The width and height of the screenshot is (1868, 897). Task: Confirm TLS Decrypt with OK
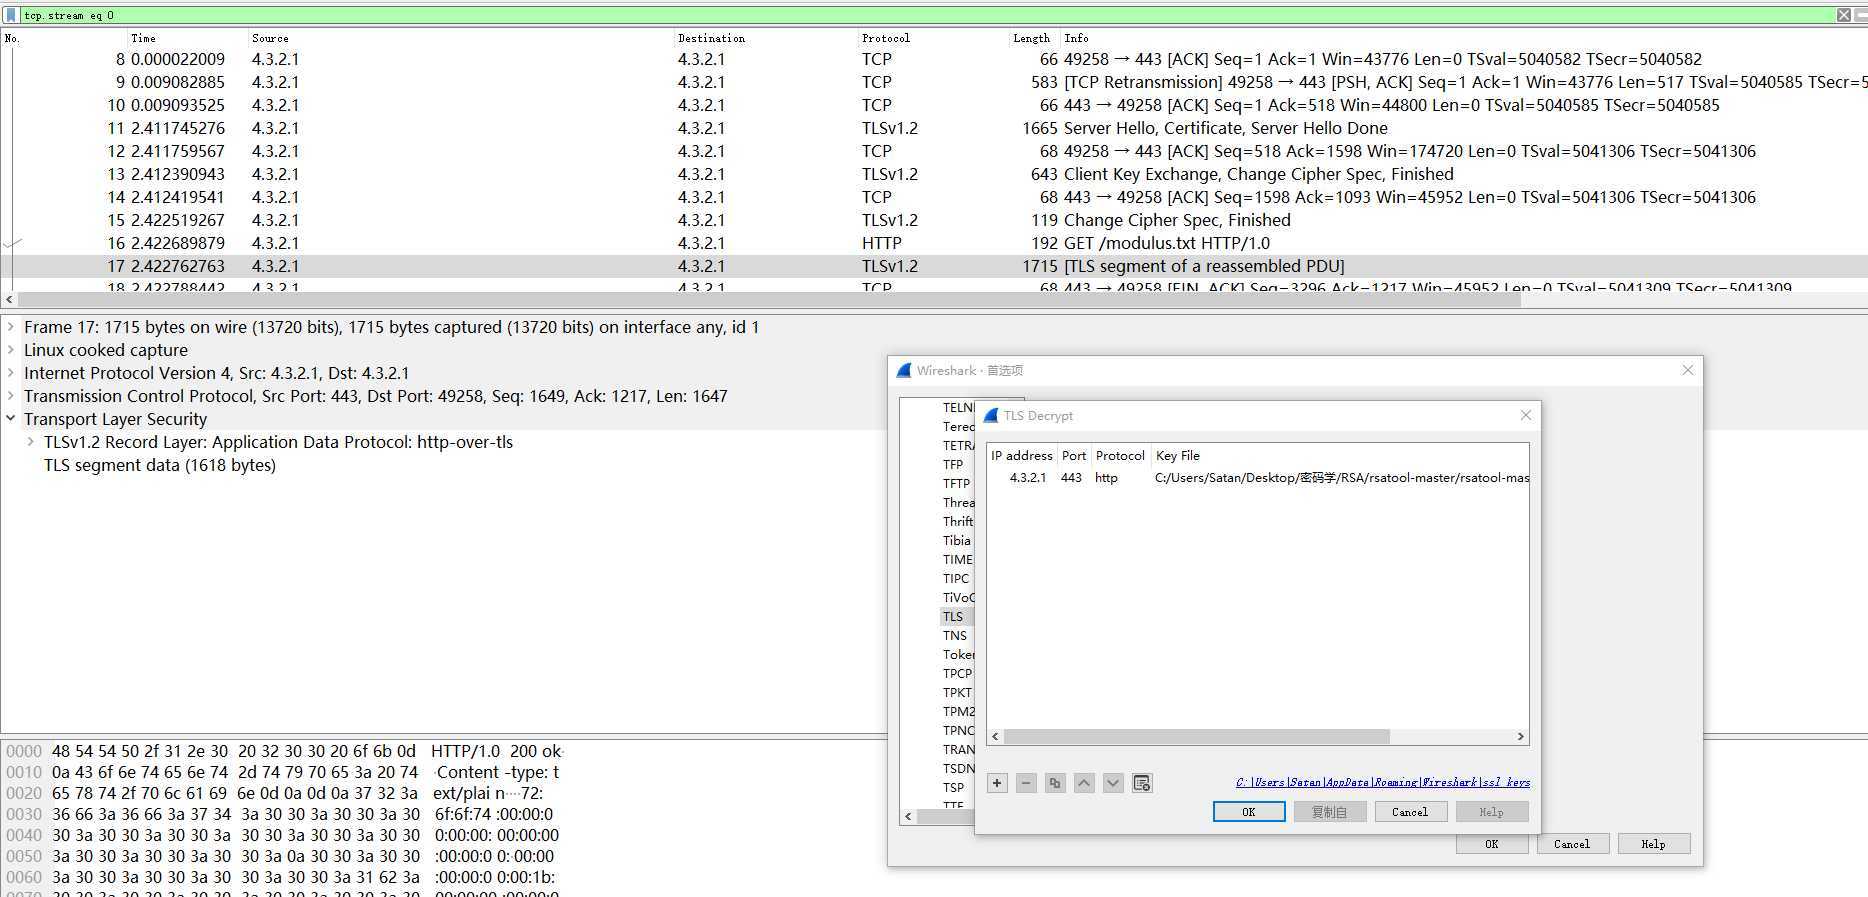point(1249,812)
